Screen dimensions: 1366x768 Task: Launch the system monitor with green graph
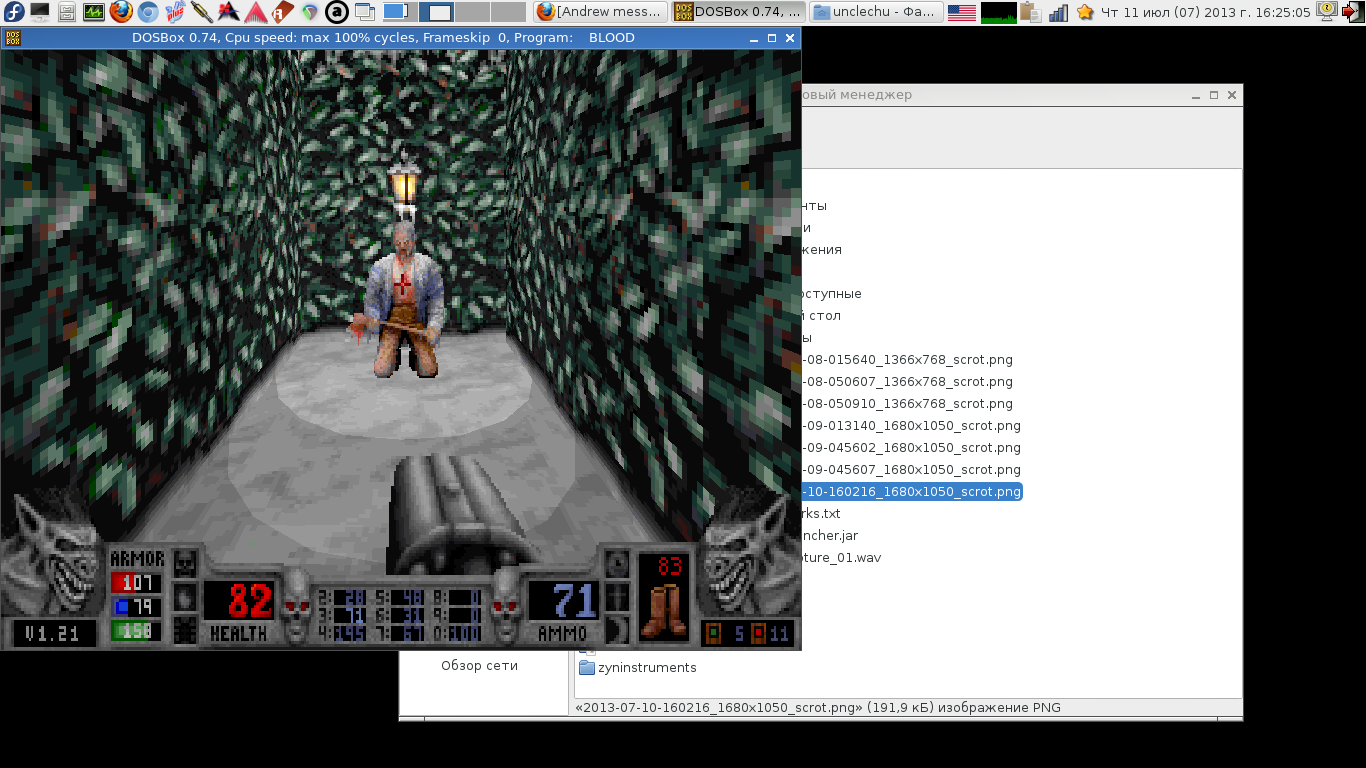point(94,12)
